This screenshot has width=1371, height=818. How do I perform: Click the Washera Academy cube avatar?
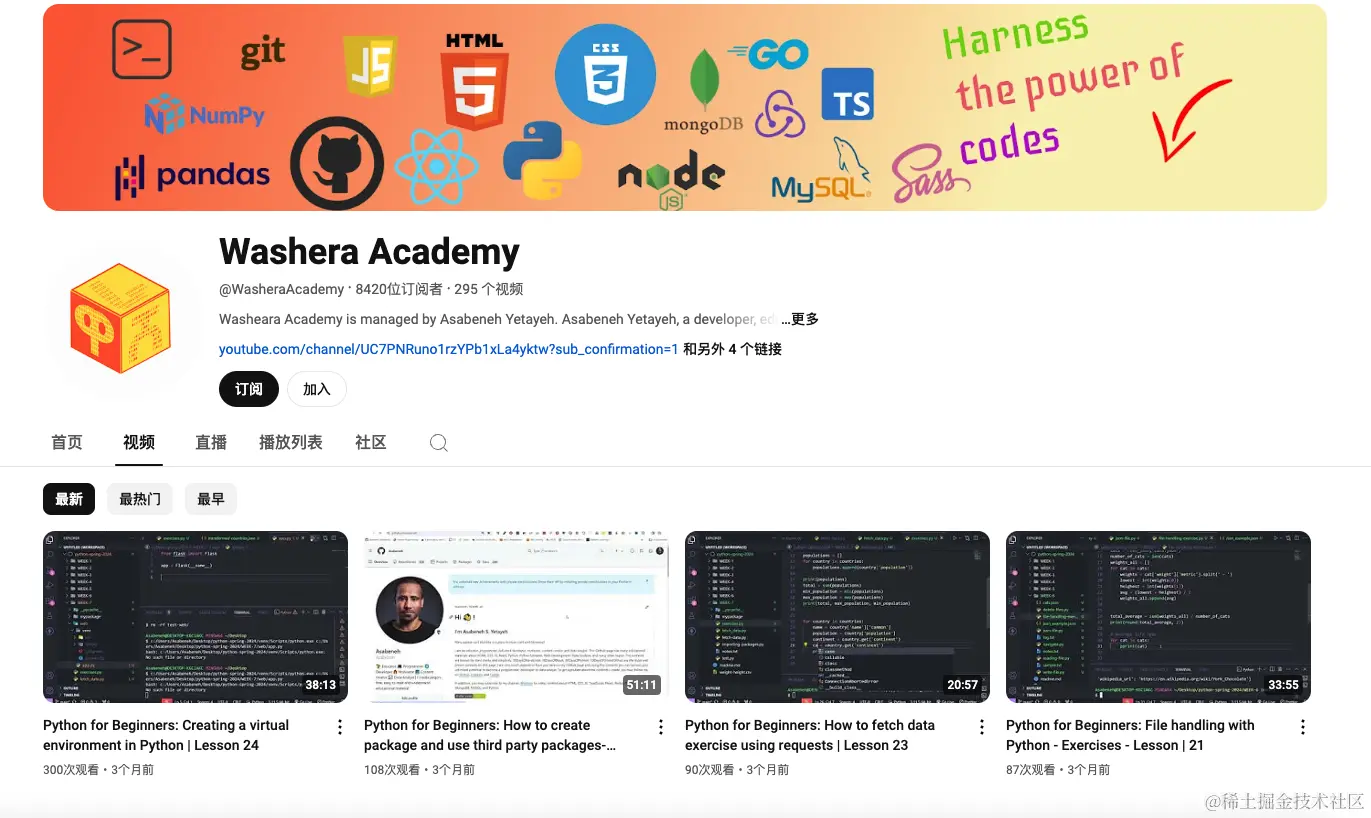point(122,318)
